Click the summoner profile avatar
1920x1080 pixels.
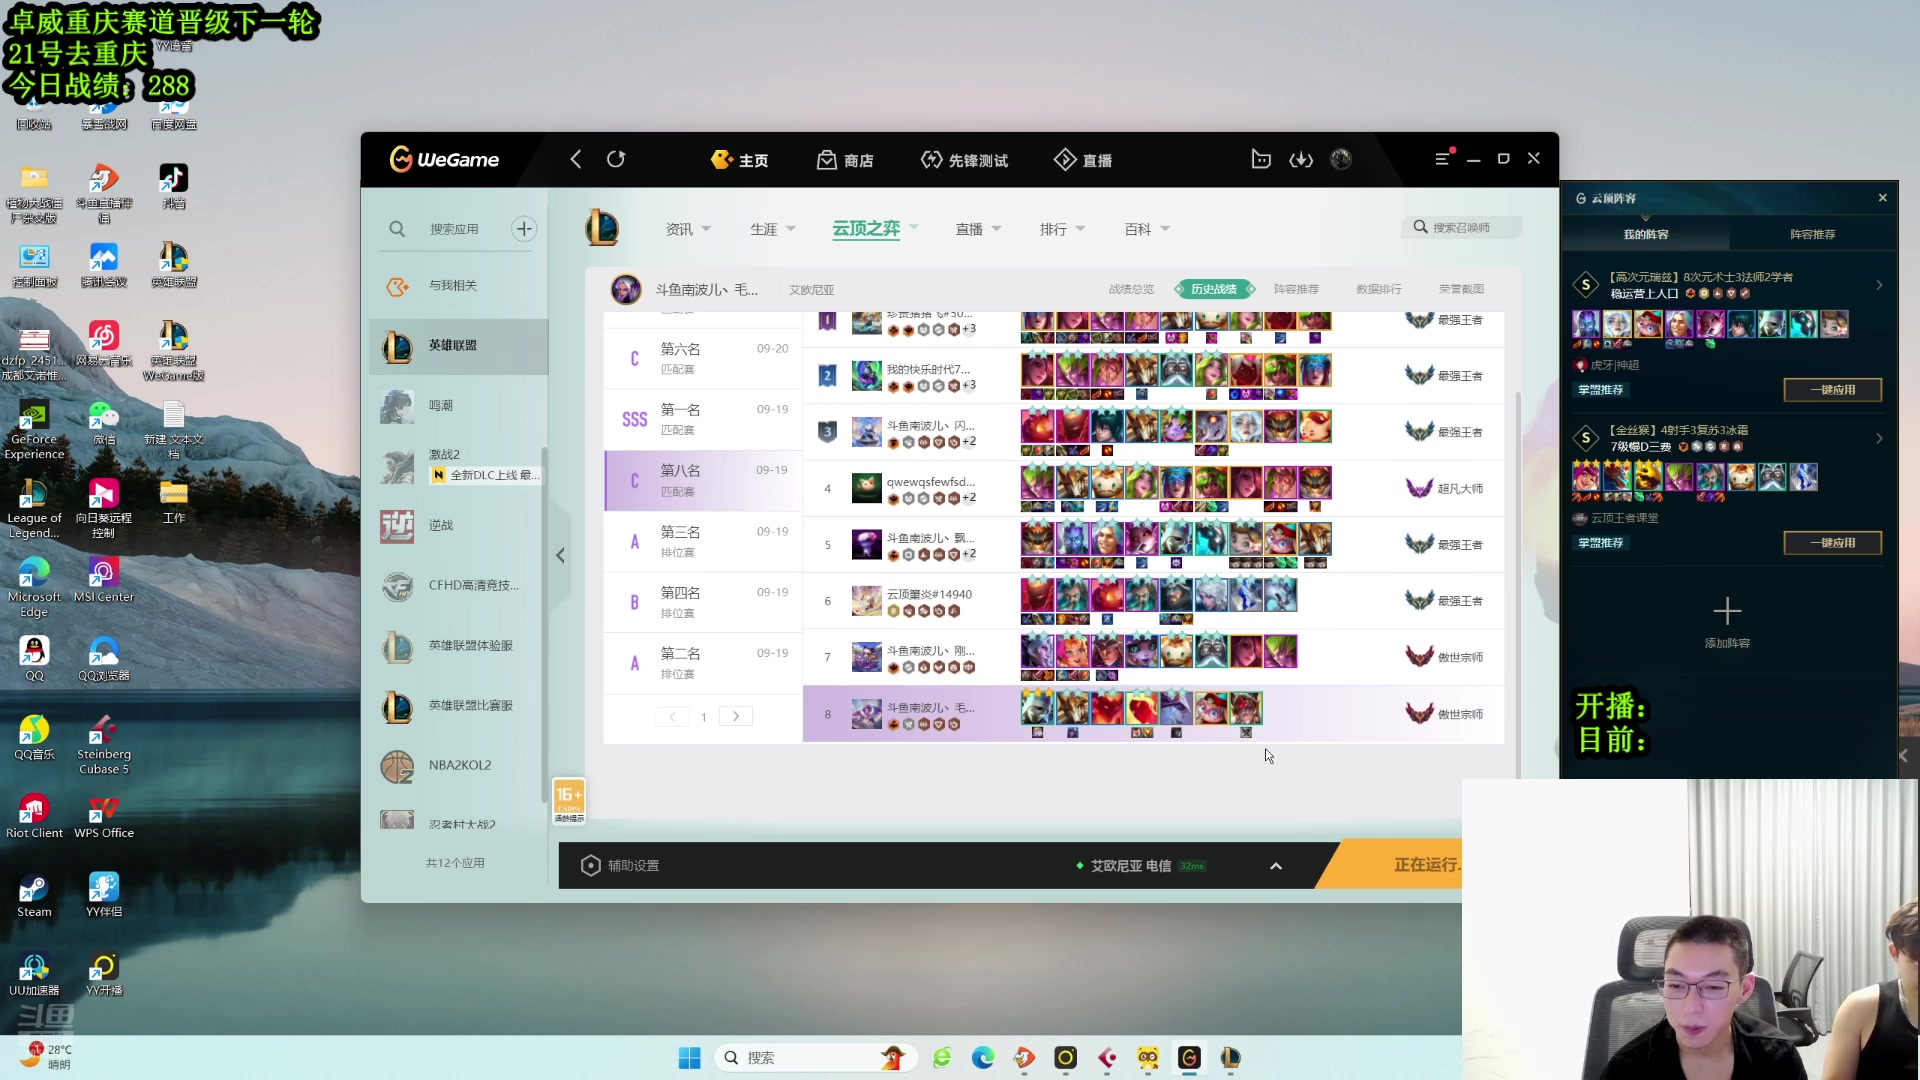click(x=626, y=289)
